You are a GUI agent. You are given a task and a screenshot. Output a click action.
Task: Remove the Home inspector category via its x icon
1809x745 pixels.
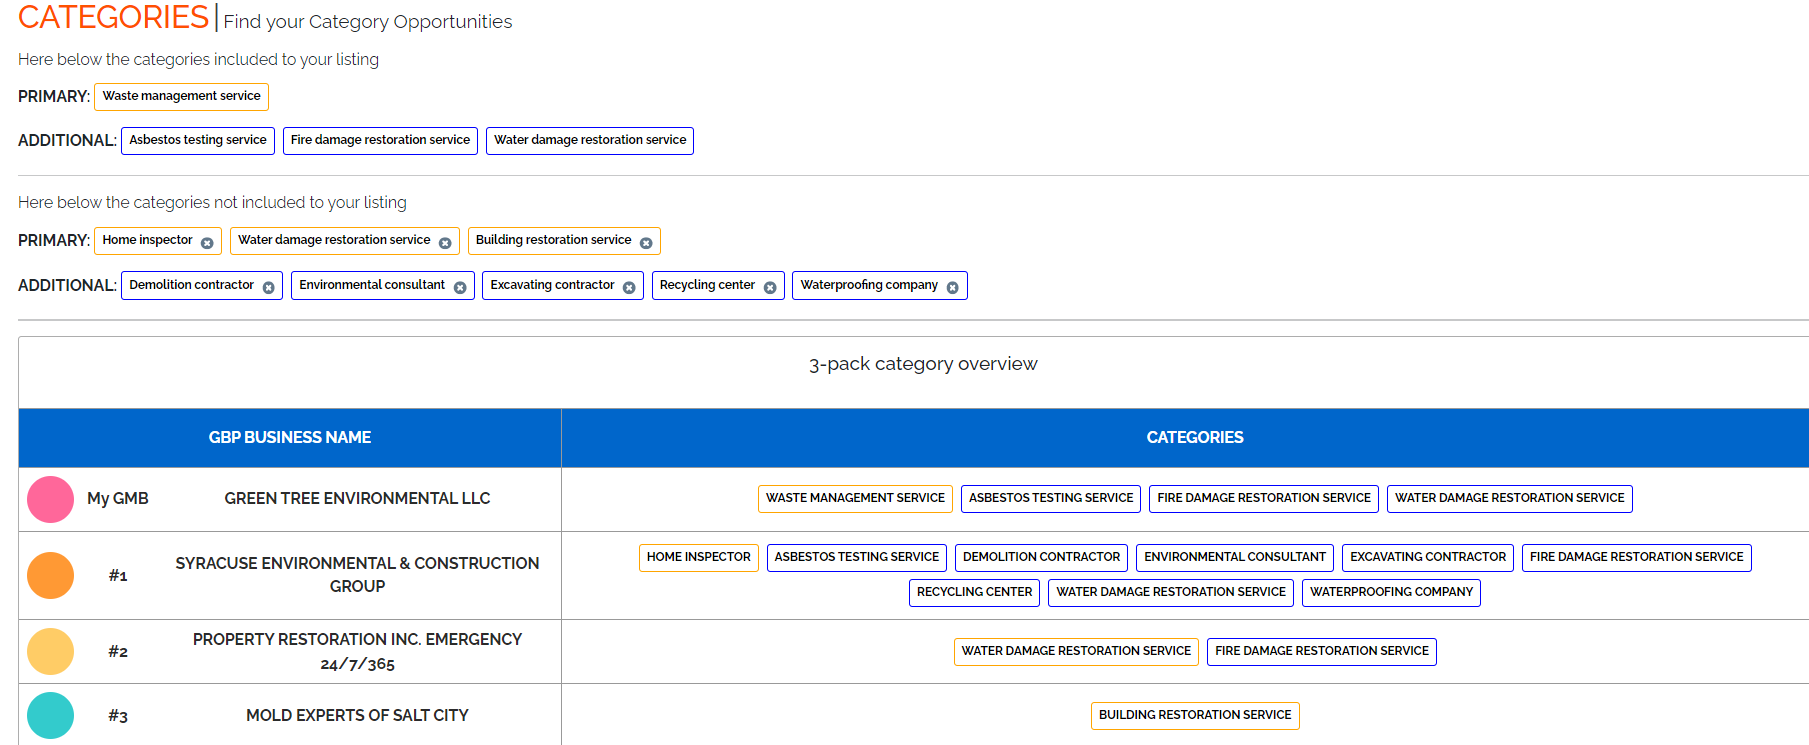[207, 243]
